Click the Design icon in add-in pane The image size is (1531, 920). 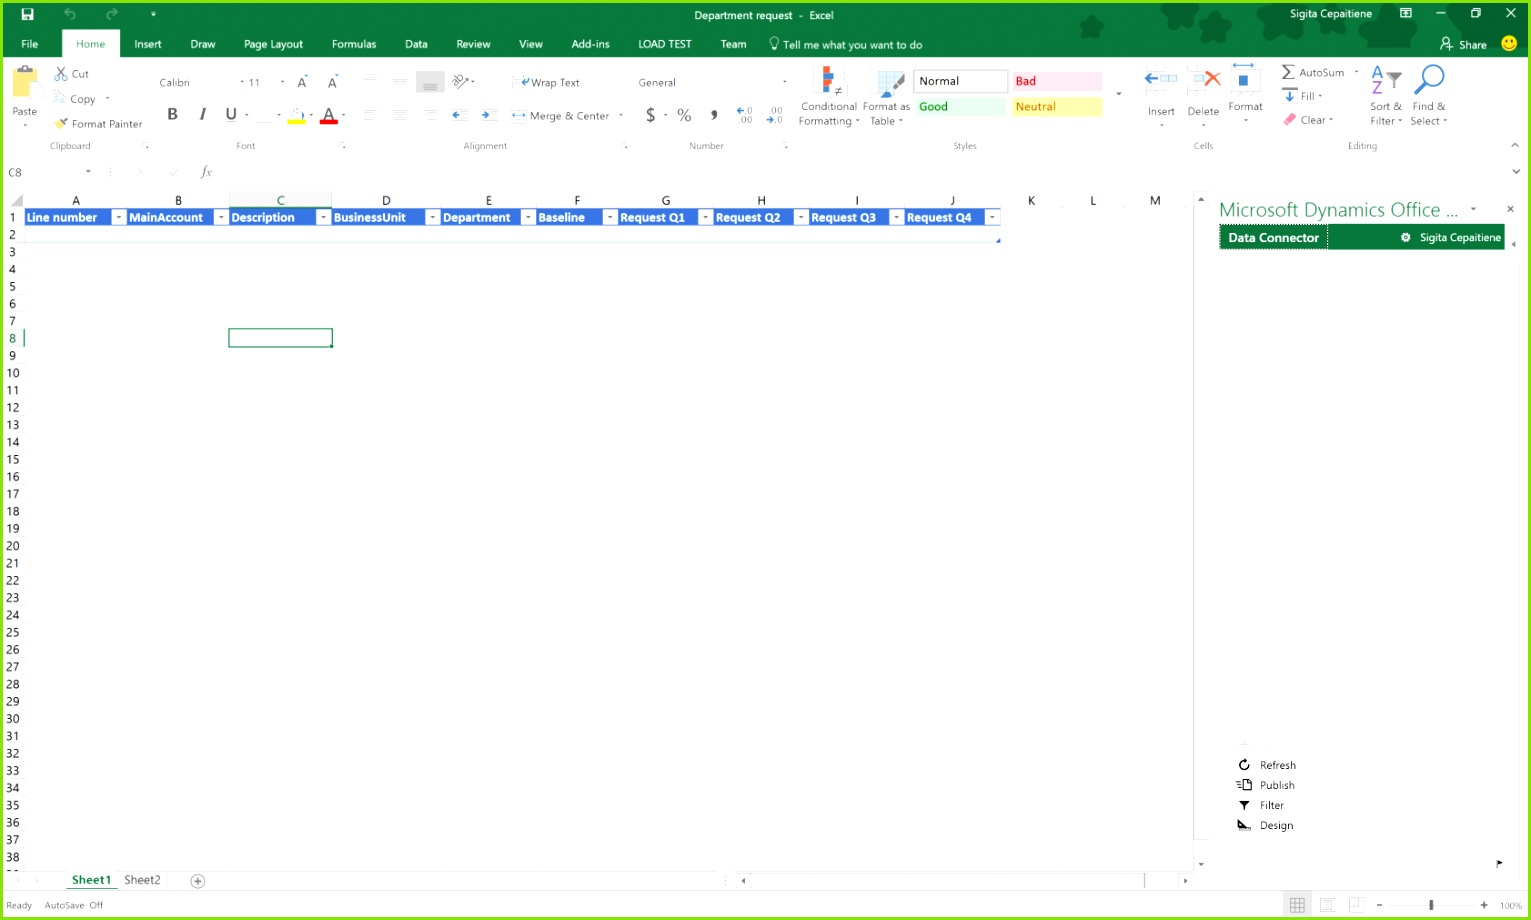point(1244,825)
